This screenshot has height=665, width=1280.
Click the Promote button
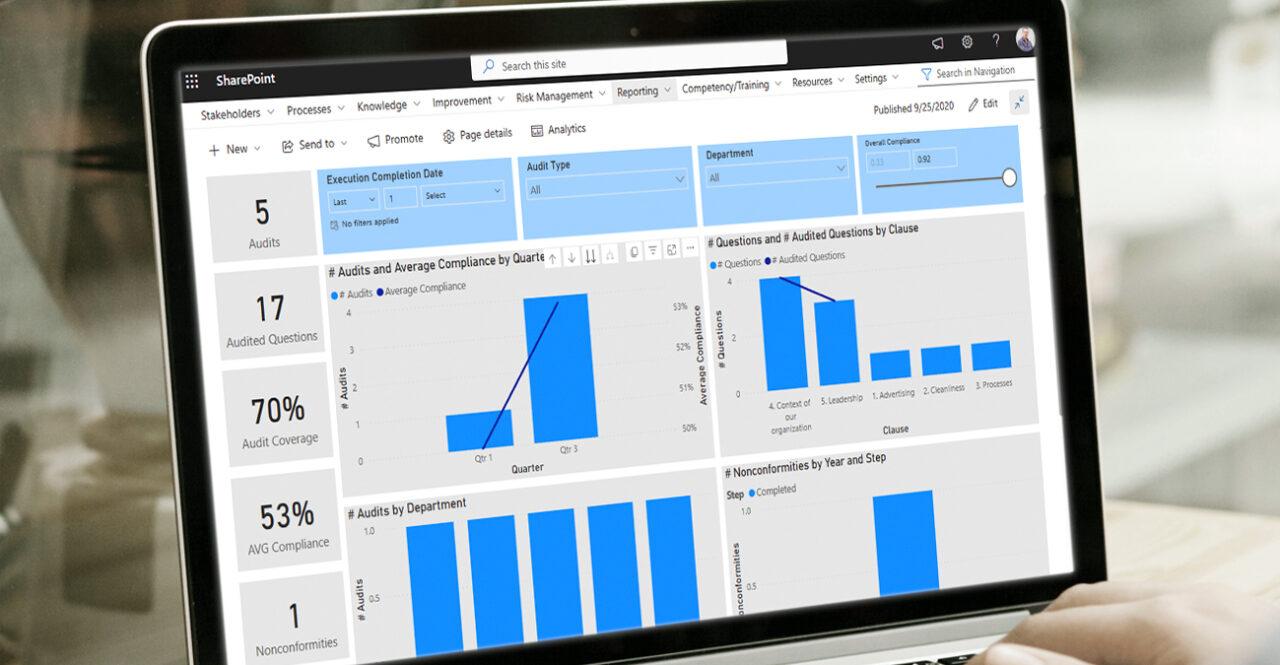coord(395,138)
